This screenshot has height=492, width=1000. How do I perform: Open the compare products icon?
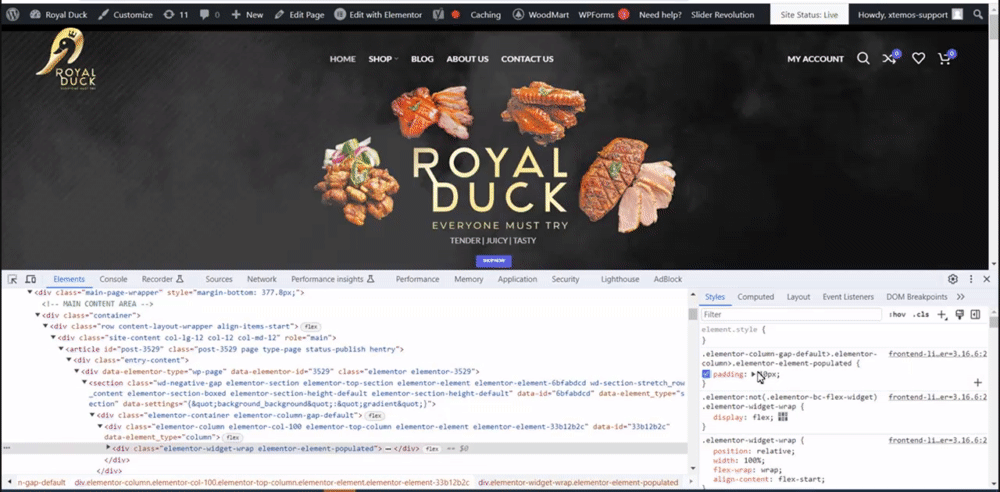891,58
